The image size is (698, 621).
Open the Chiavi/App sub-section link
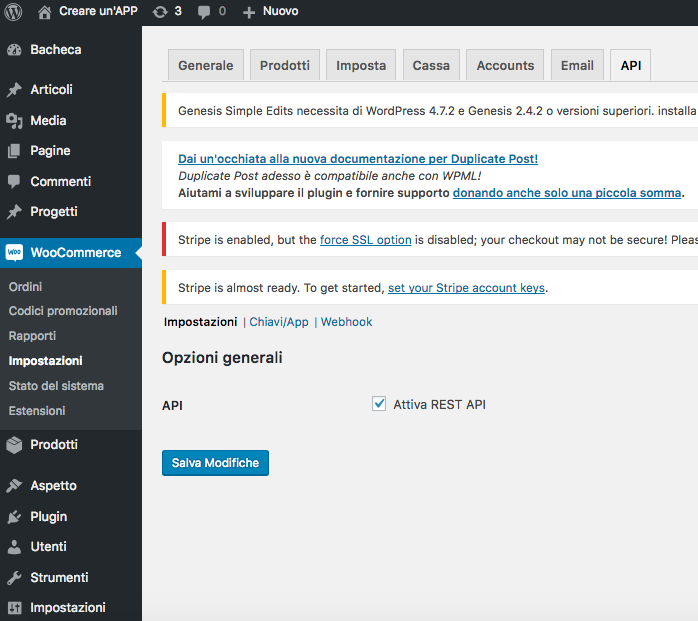(279, 322)
